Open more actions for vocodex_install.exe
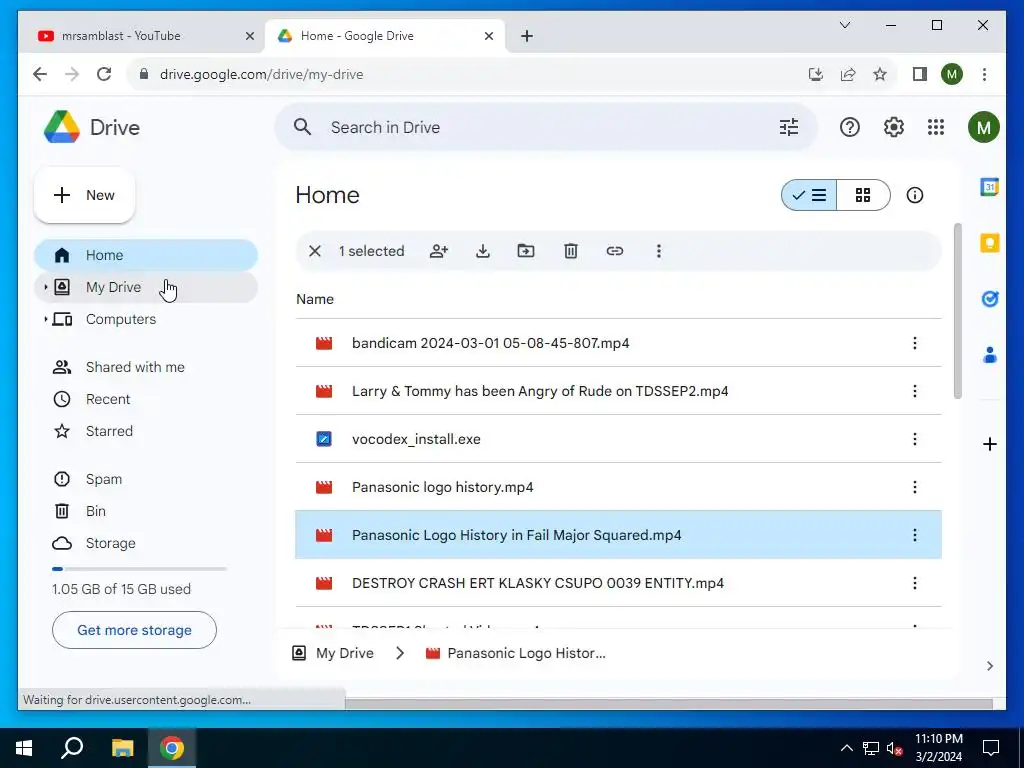The height and width of the screenshot is (768, 1024). [914, 440]
